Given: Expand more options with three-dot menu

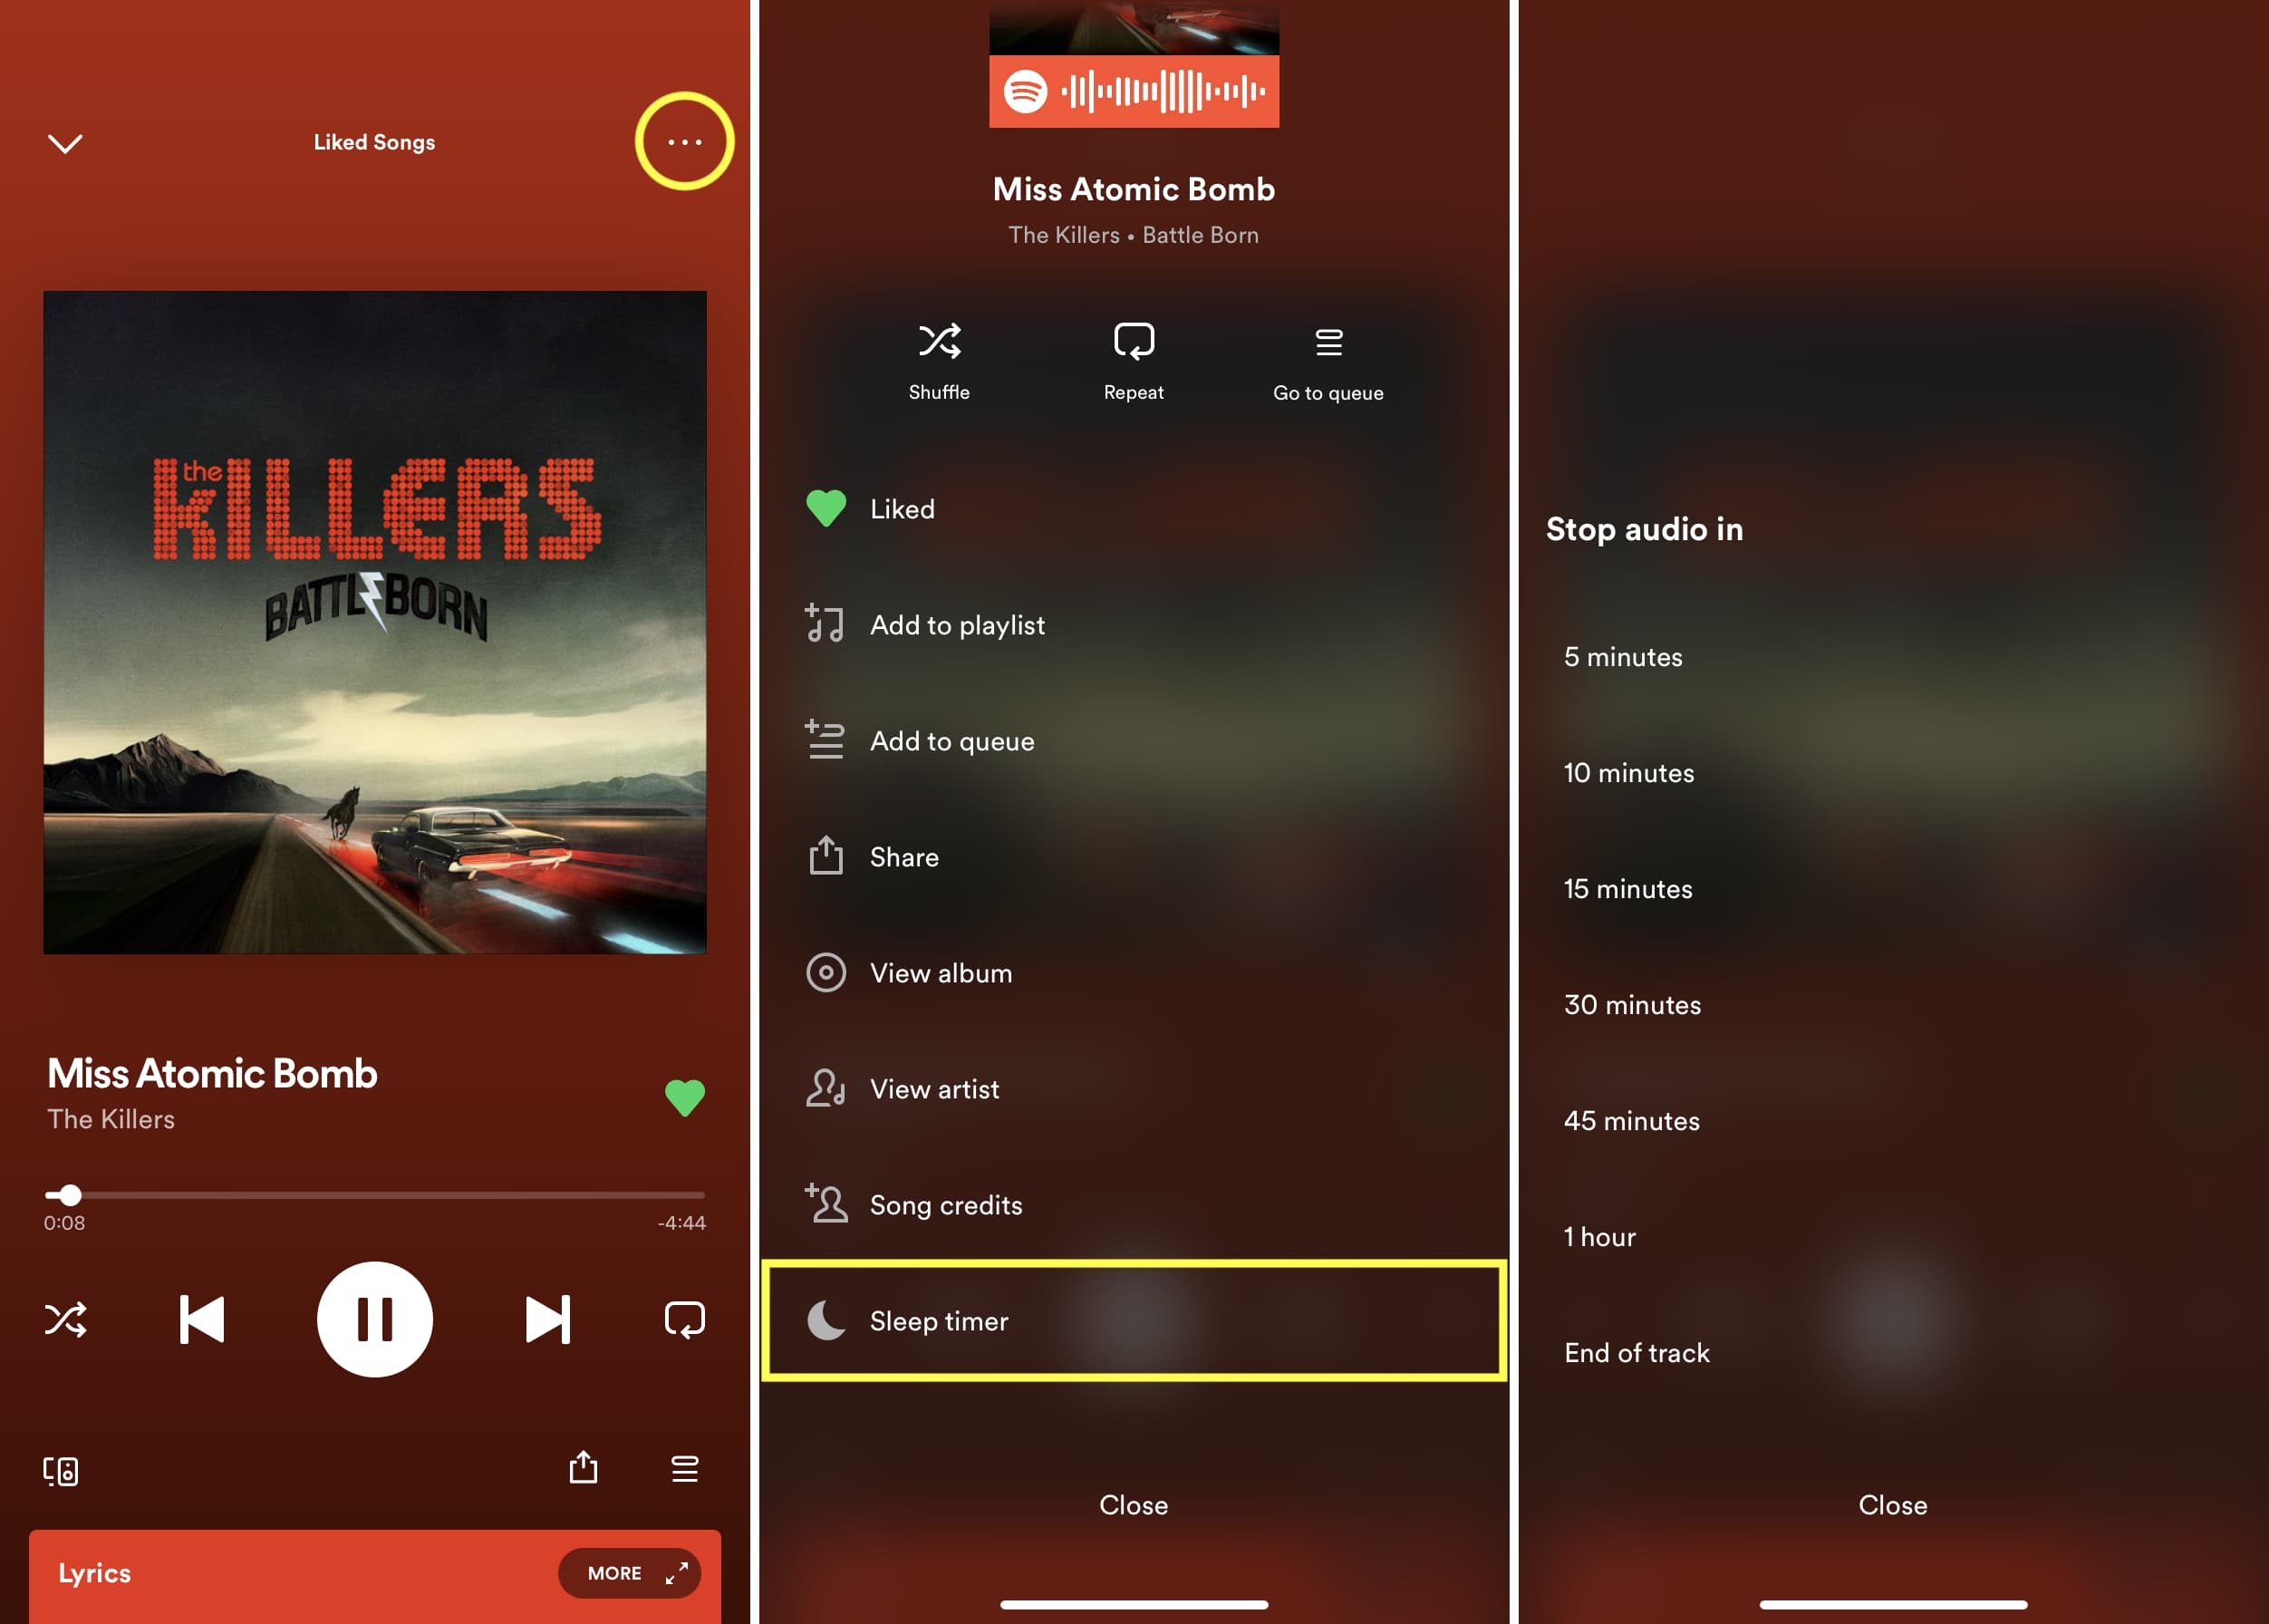Looking at the screenshot, I should tap(685, 140).
